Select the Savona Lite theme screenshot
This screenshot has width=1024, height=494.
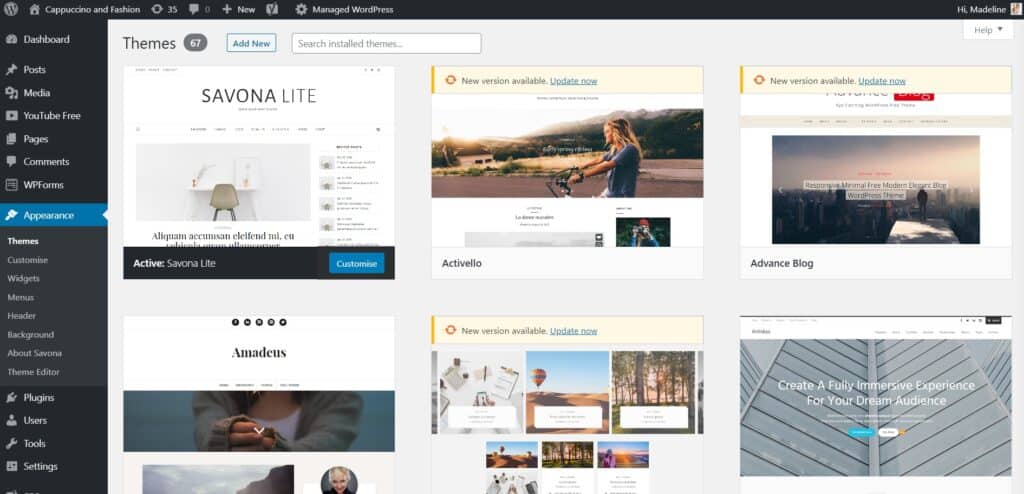point(259,156)
